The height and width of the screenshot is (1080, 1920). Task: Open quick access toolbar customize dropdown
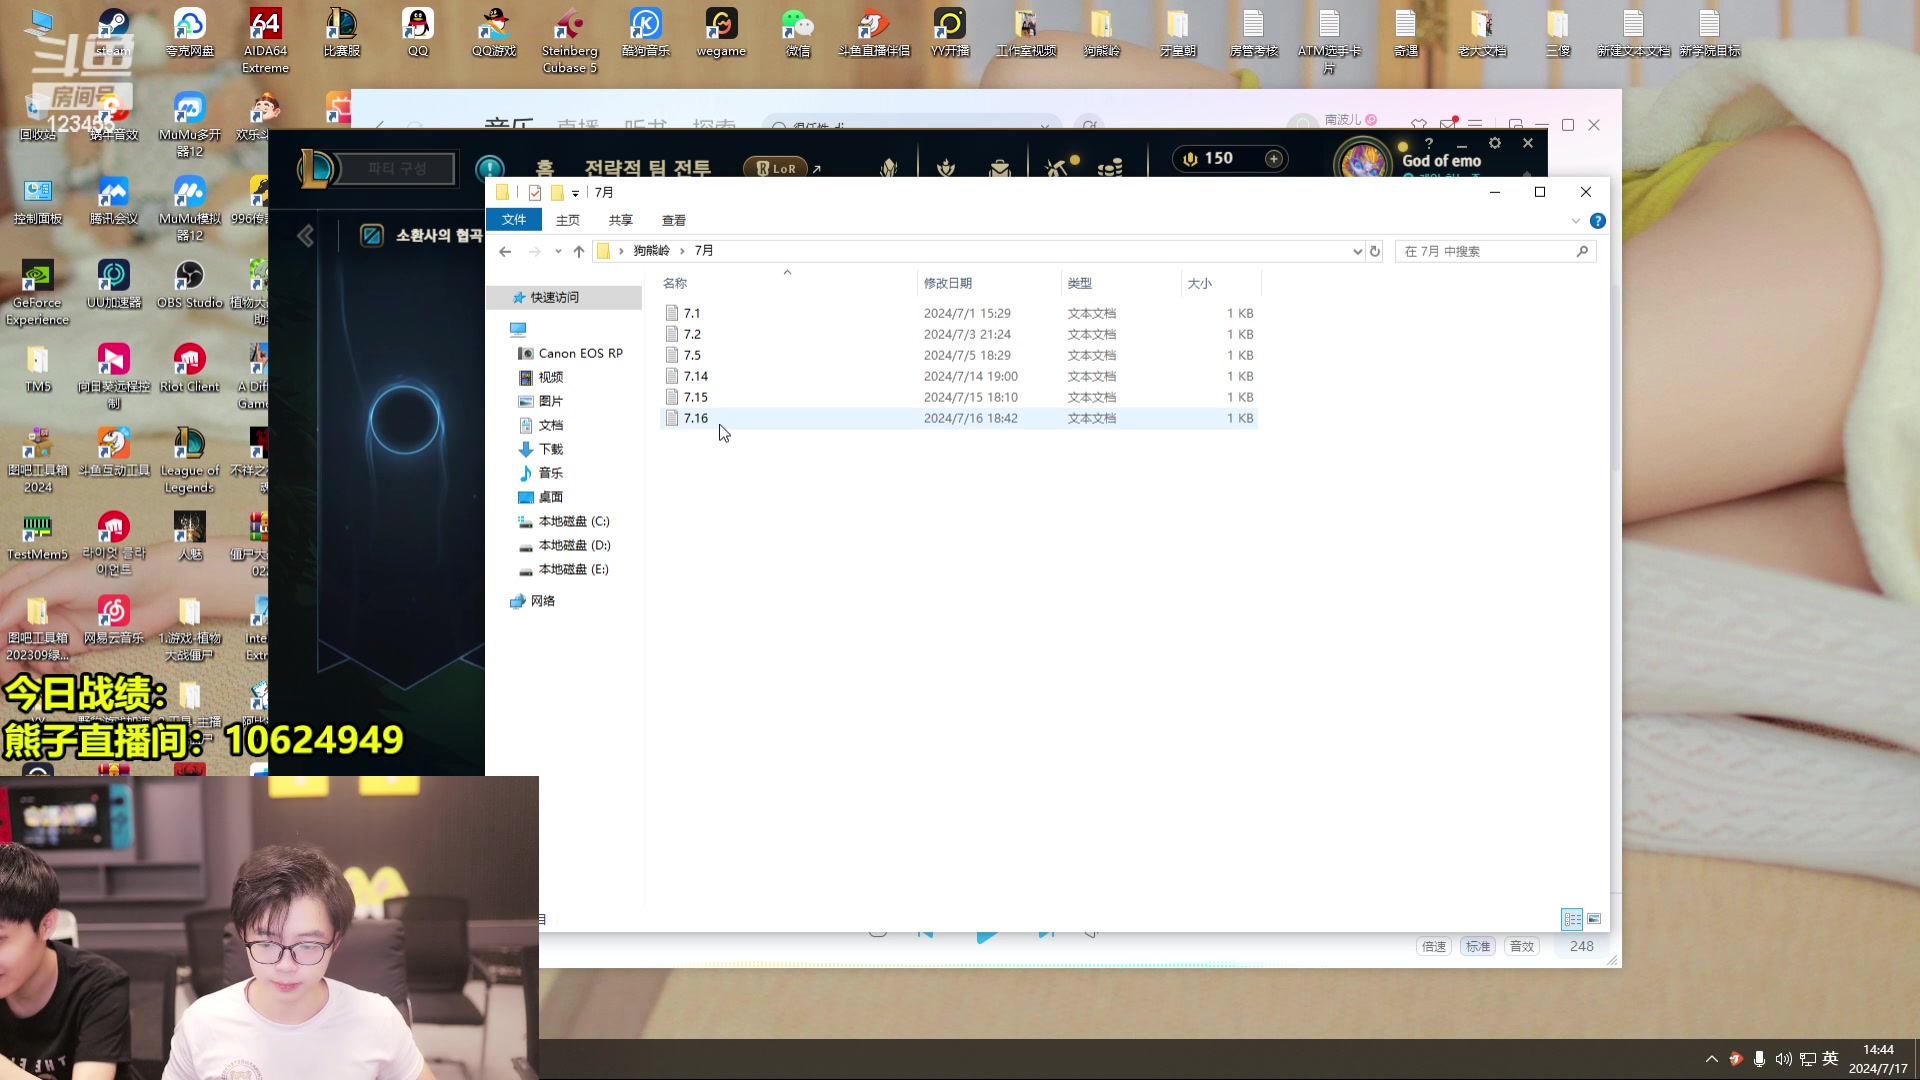pyautogui.click(x=575, y=193)
